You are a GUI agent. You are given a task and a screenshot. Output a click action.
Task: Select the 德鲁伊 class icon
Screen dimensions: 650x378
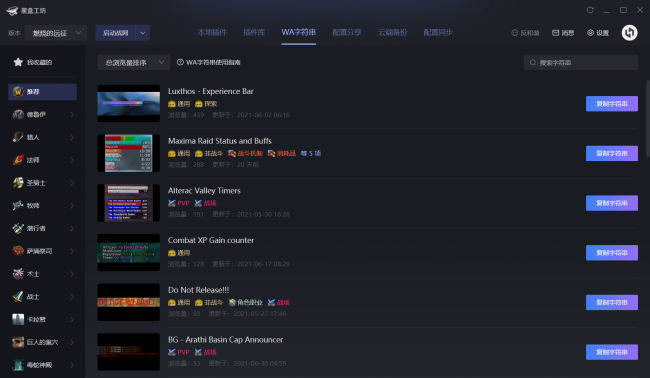(18, 114)
